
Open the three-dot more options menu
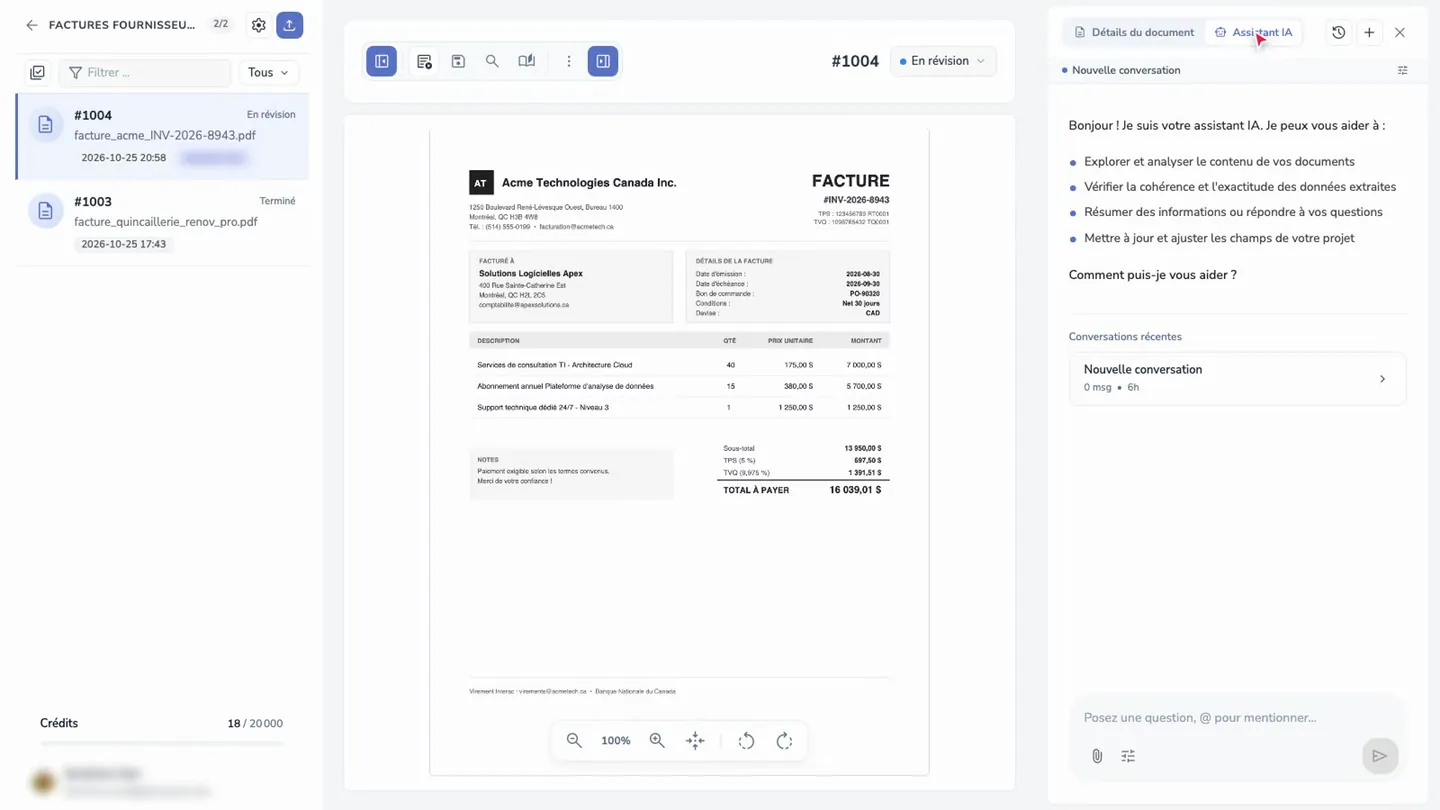pos(568,61)
